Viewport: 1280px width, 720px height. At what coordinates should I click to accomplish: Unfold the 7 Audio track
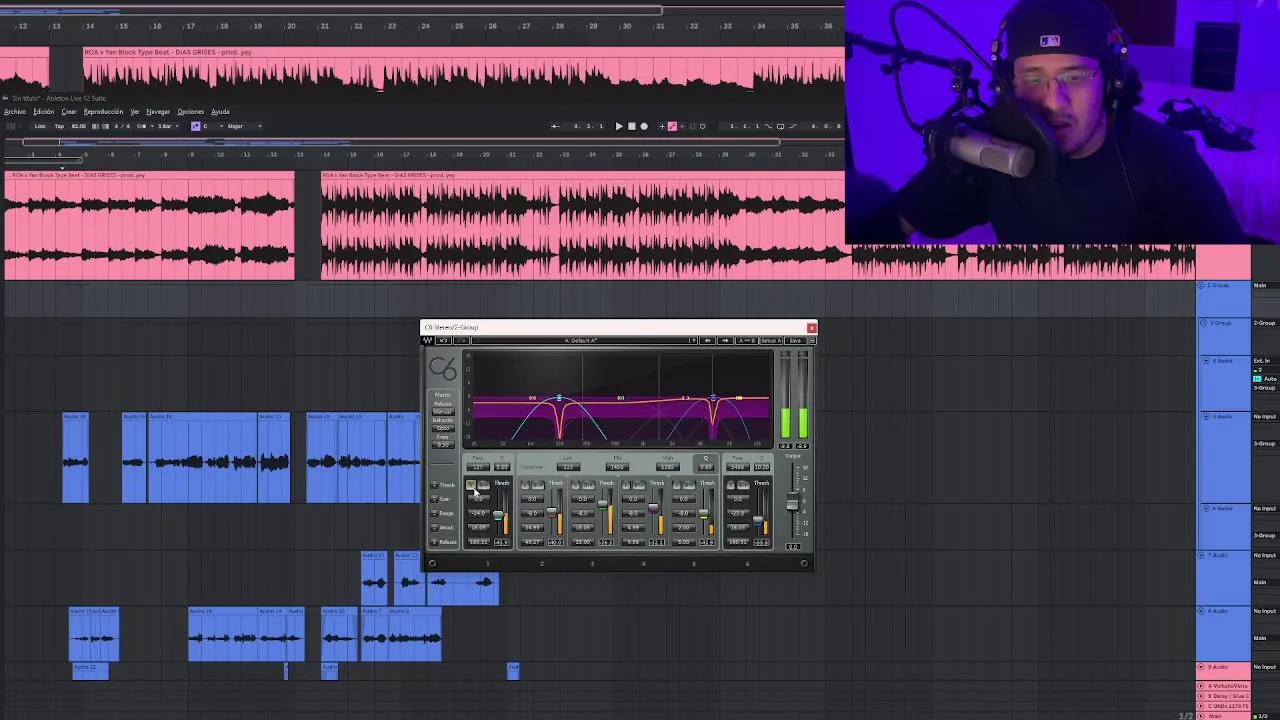coord(1201,555)
